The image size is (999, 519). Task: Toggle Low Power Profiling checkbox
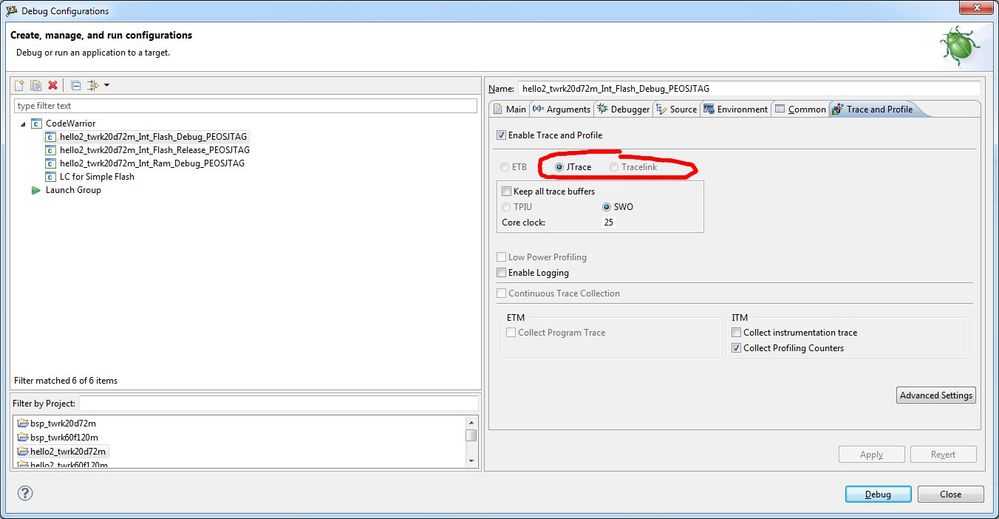click(x=501, y=257)
